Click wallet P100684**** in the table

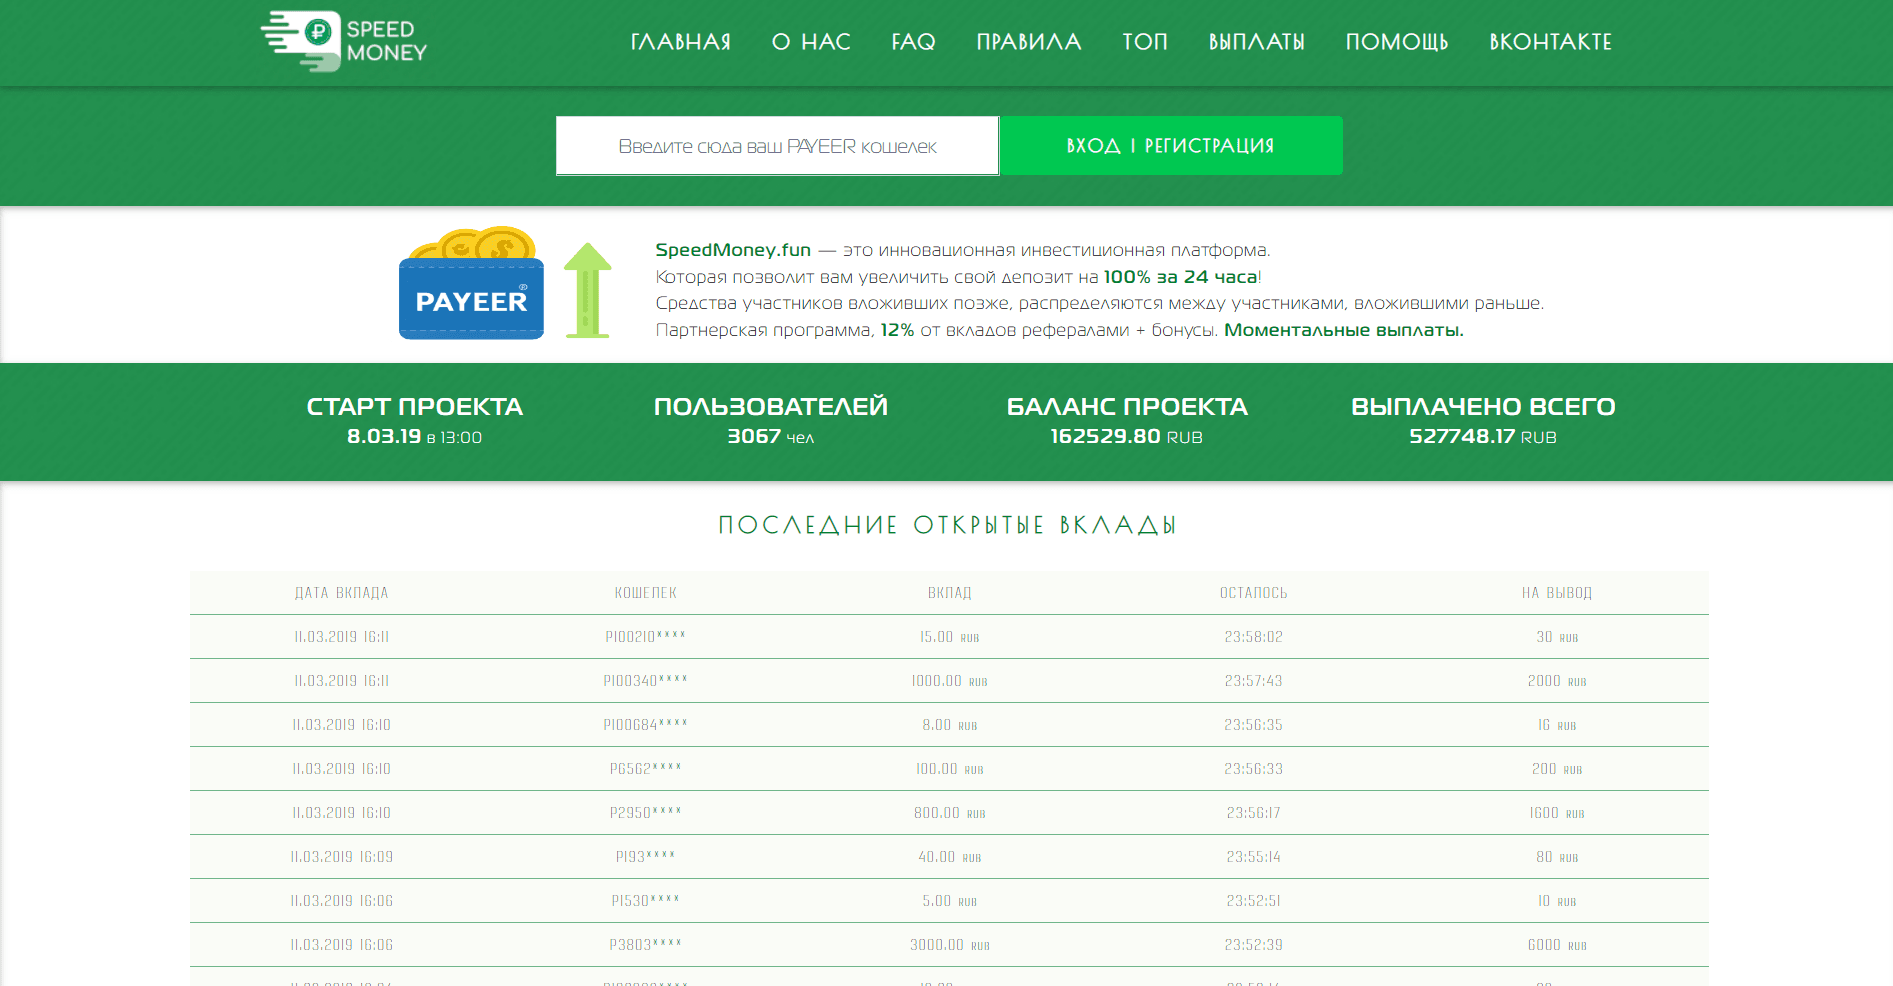tap(646, 725)
